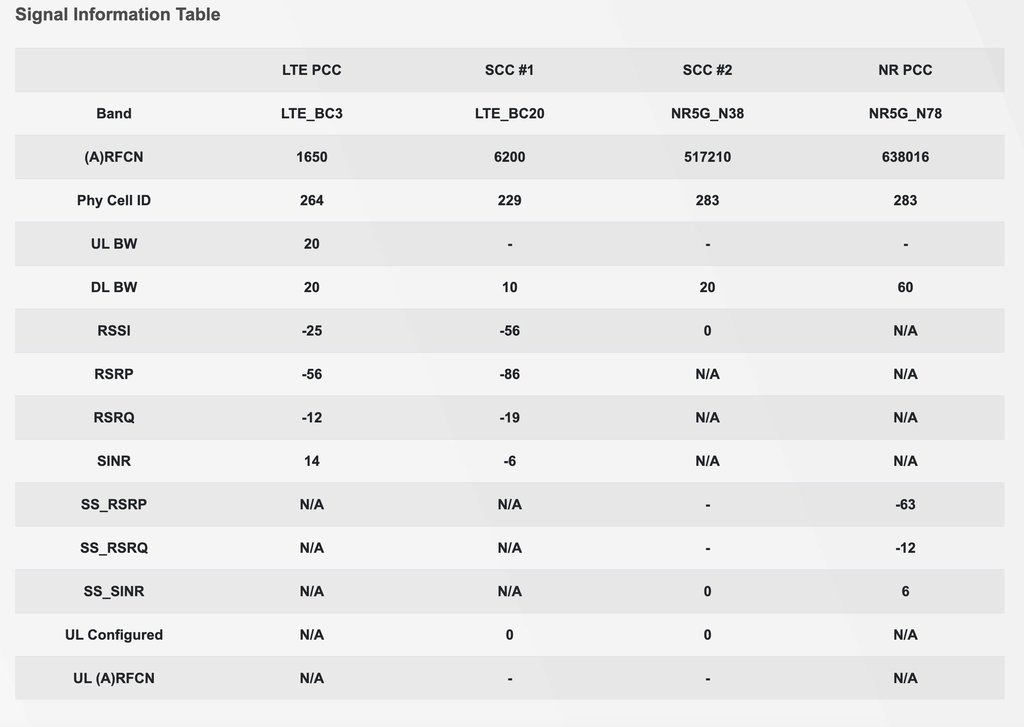Click the UL (A)RFCN row label

tap(114, 678)
